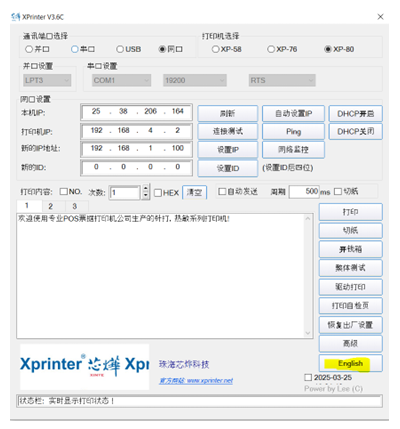Image resolution: width=400 pixels, height=429 pixels.
Task: Switch to print content tab 3
Action: (x=75, y=206)
